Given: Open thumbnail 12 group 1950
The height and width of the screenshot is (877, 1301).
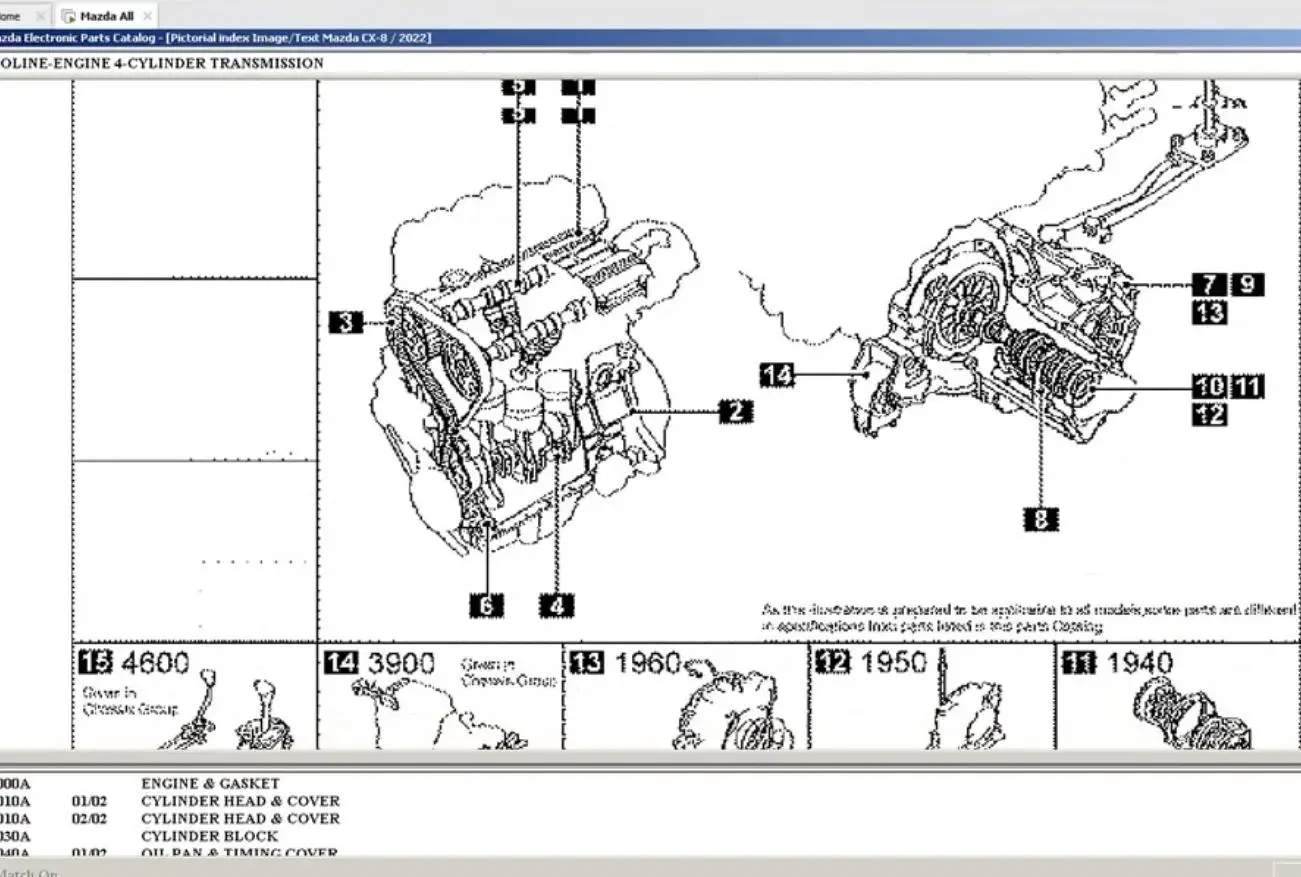Looking at the screenshot, I should (x=932, y=697).
